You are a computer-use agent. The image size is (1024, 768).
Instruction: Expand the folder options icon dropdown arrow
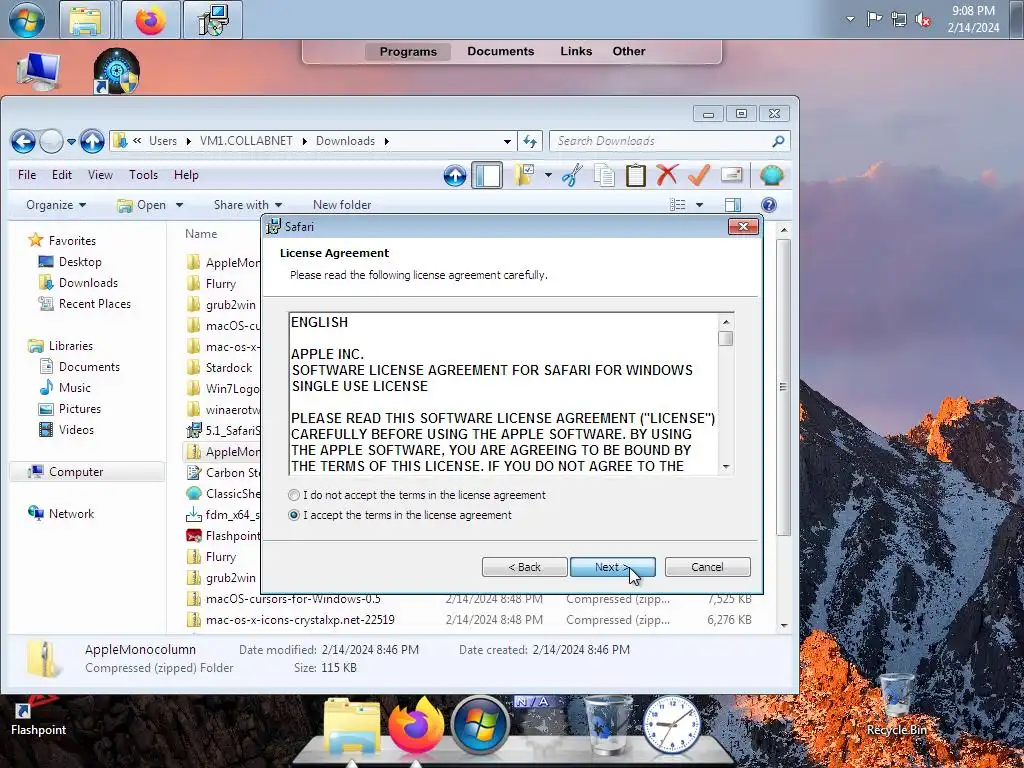coord(548,175)
